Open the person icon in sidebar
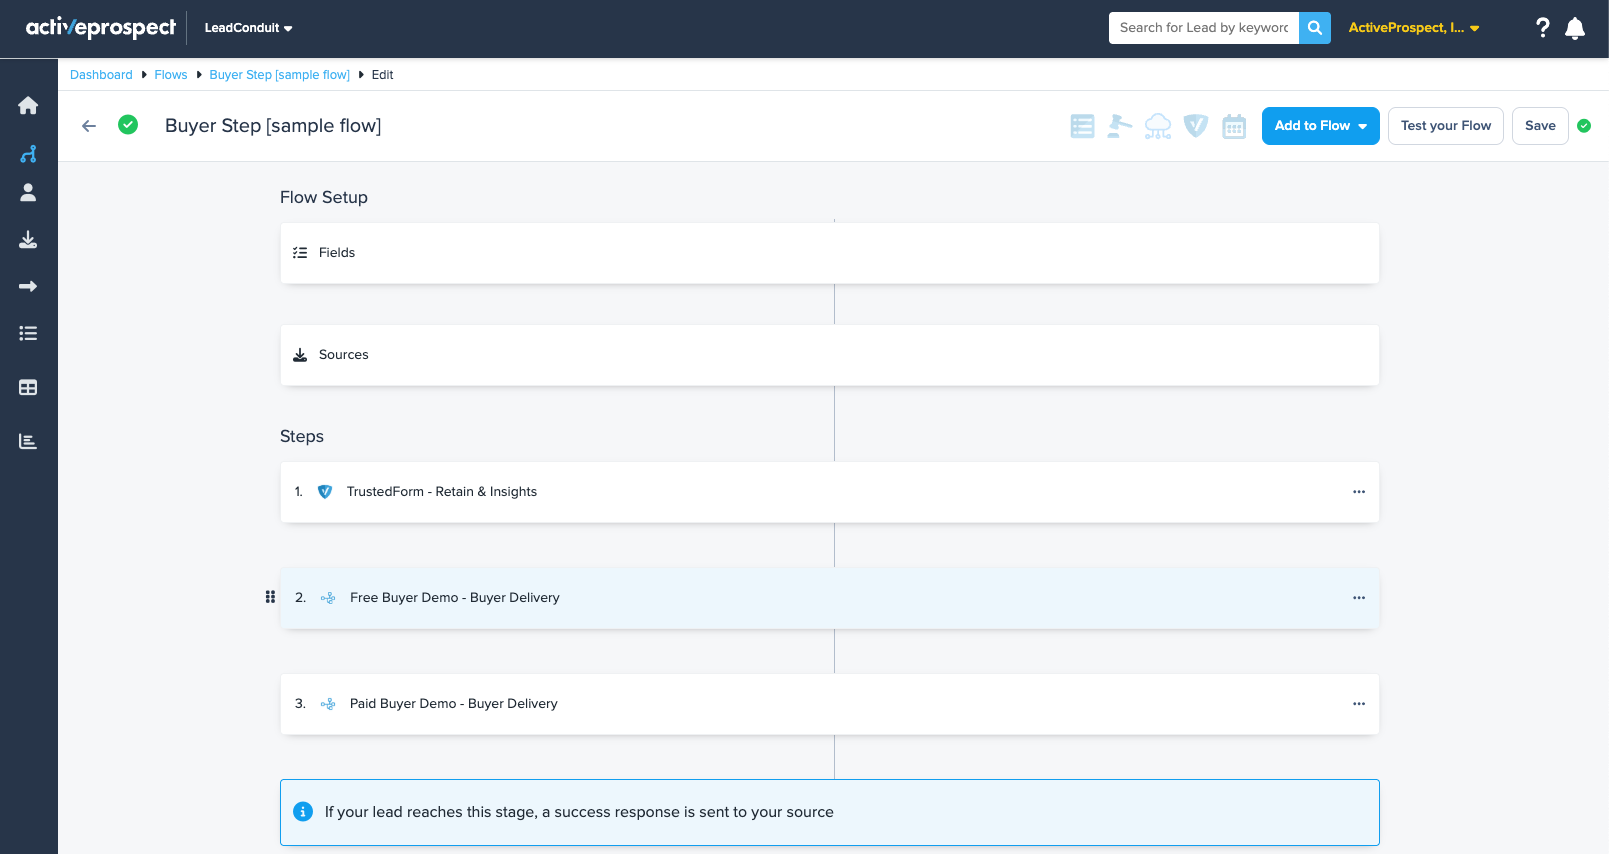 [28, 192]
